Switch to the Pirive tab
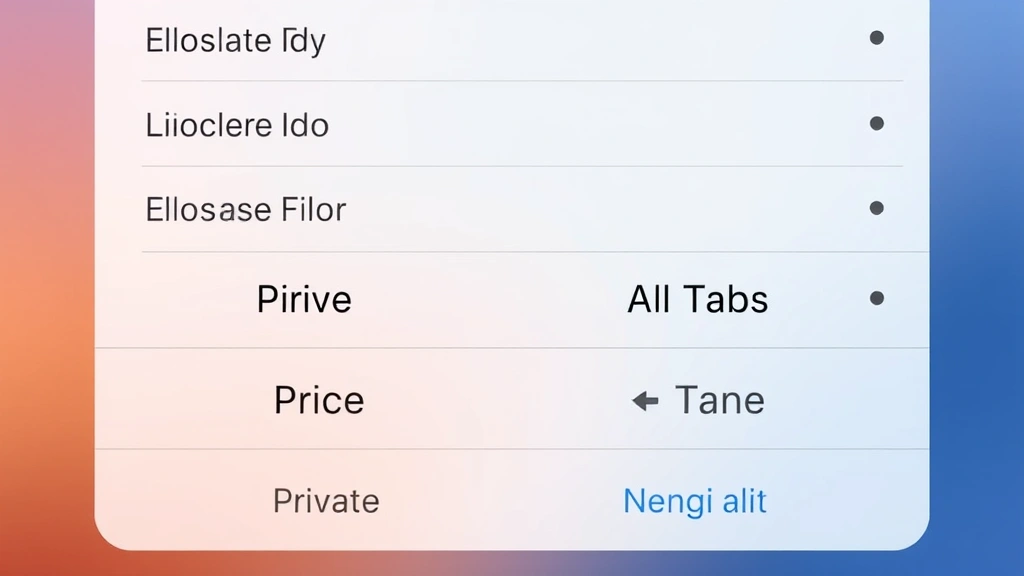Image resolution: width=1024 pixels, height=576 pixels. 304,299
